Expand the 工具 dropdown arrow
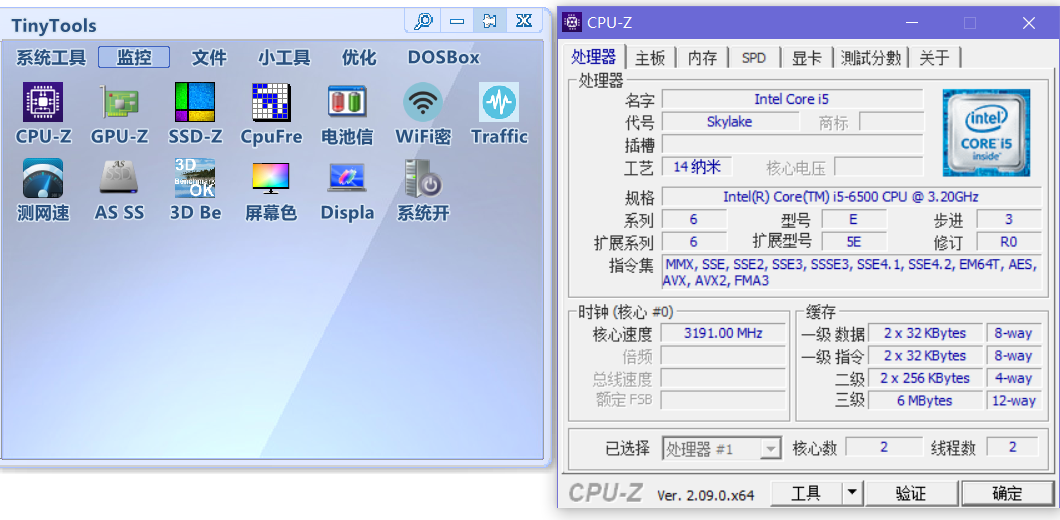This screenshot has height=520, width=1060. coord(852,493)
